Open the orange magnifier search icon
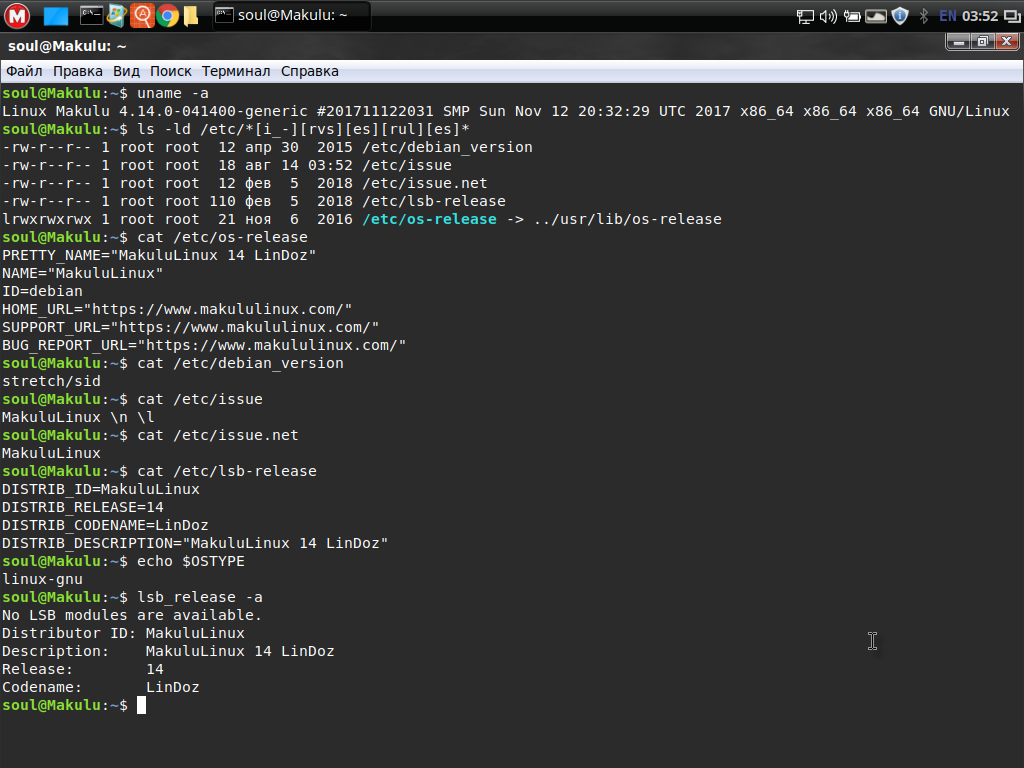The height and width of the screenshot is (768, 1024). point(142,16)
